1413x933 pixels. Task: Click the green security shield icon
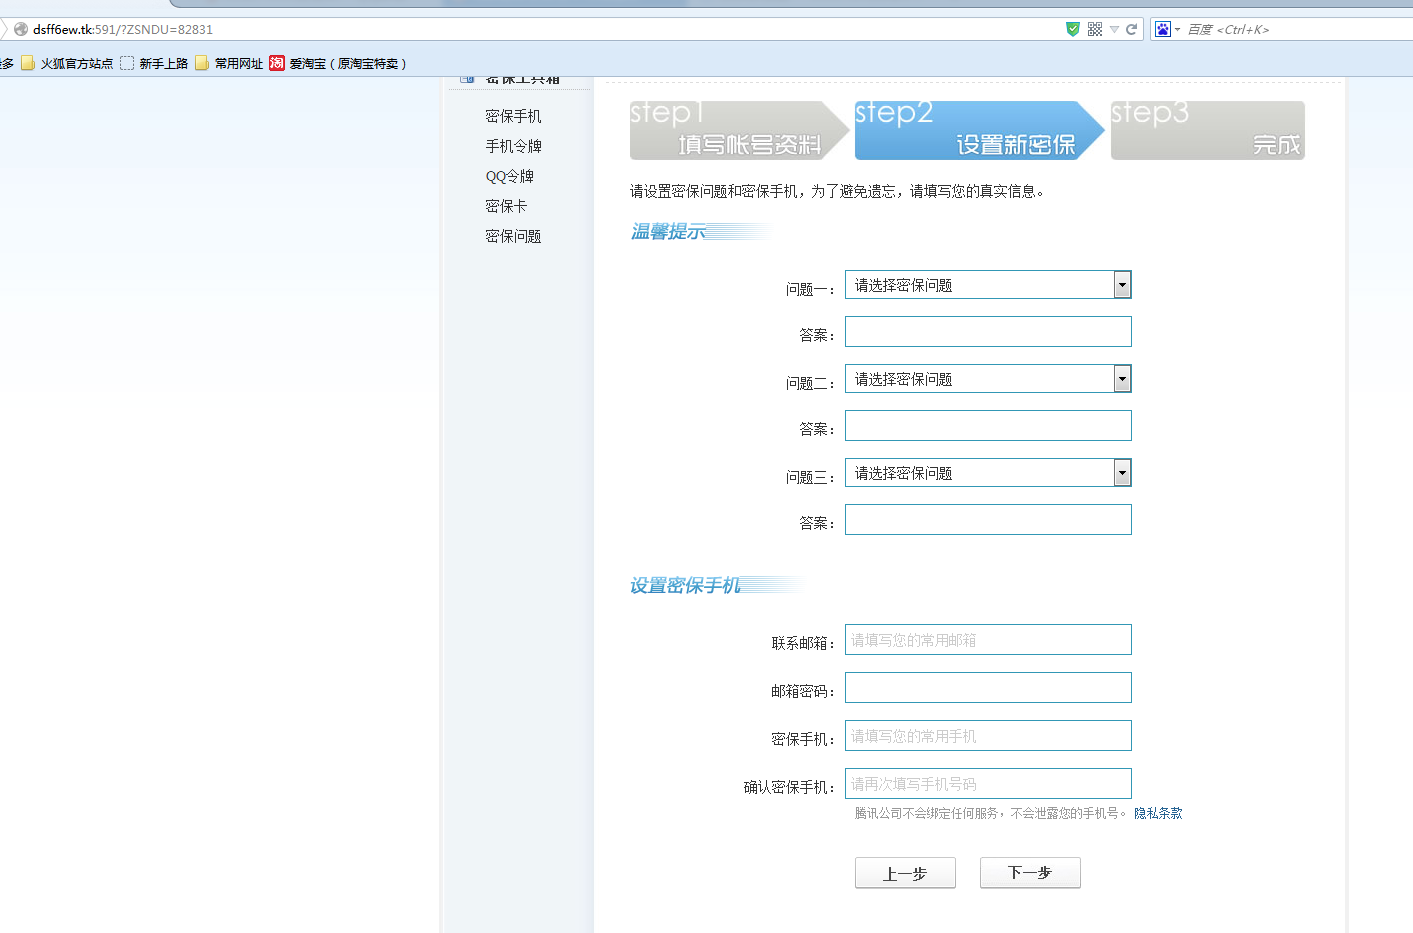[1073, 29]
